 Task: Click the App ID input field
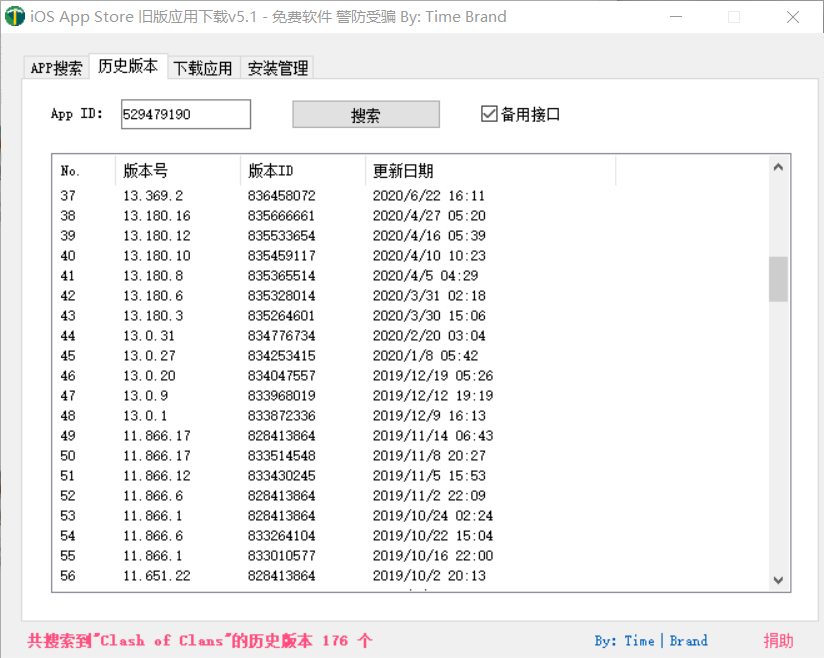coord(185,114)
